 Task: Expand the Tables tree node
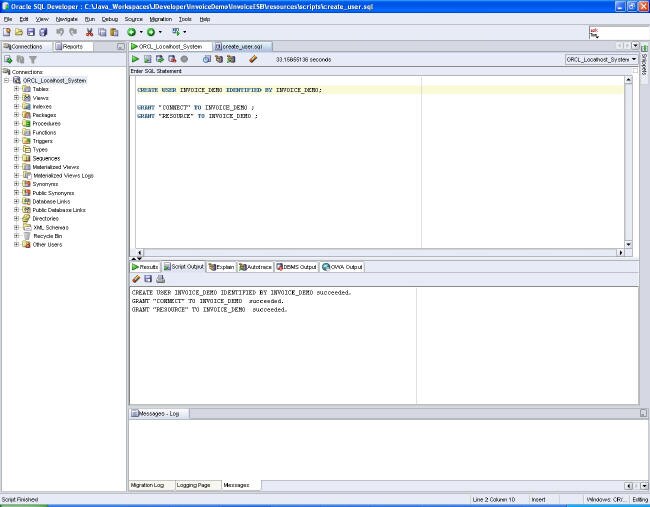(16, 89)
